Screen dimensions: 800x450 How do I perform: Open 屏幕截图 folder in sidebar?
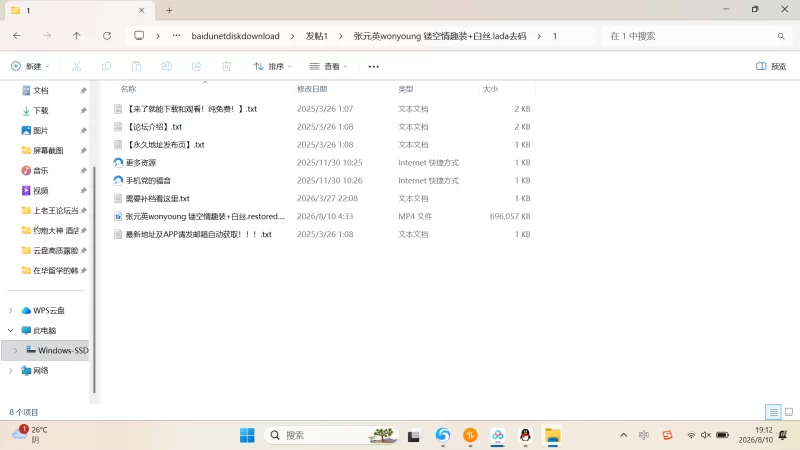(x=48, y=151)
